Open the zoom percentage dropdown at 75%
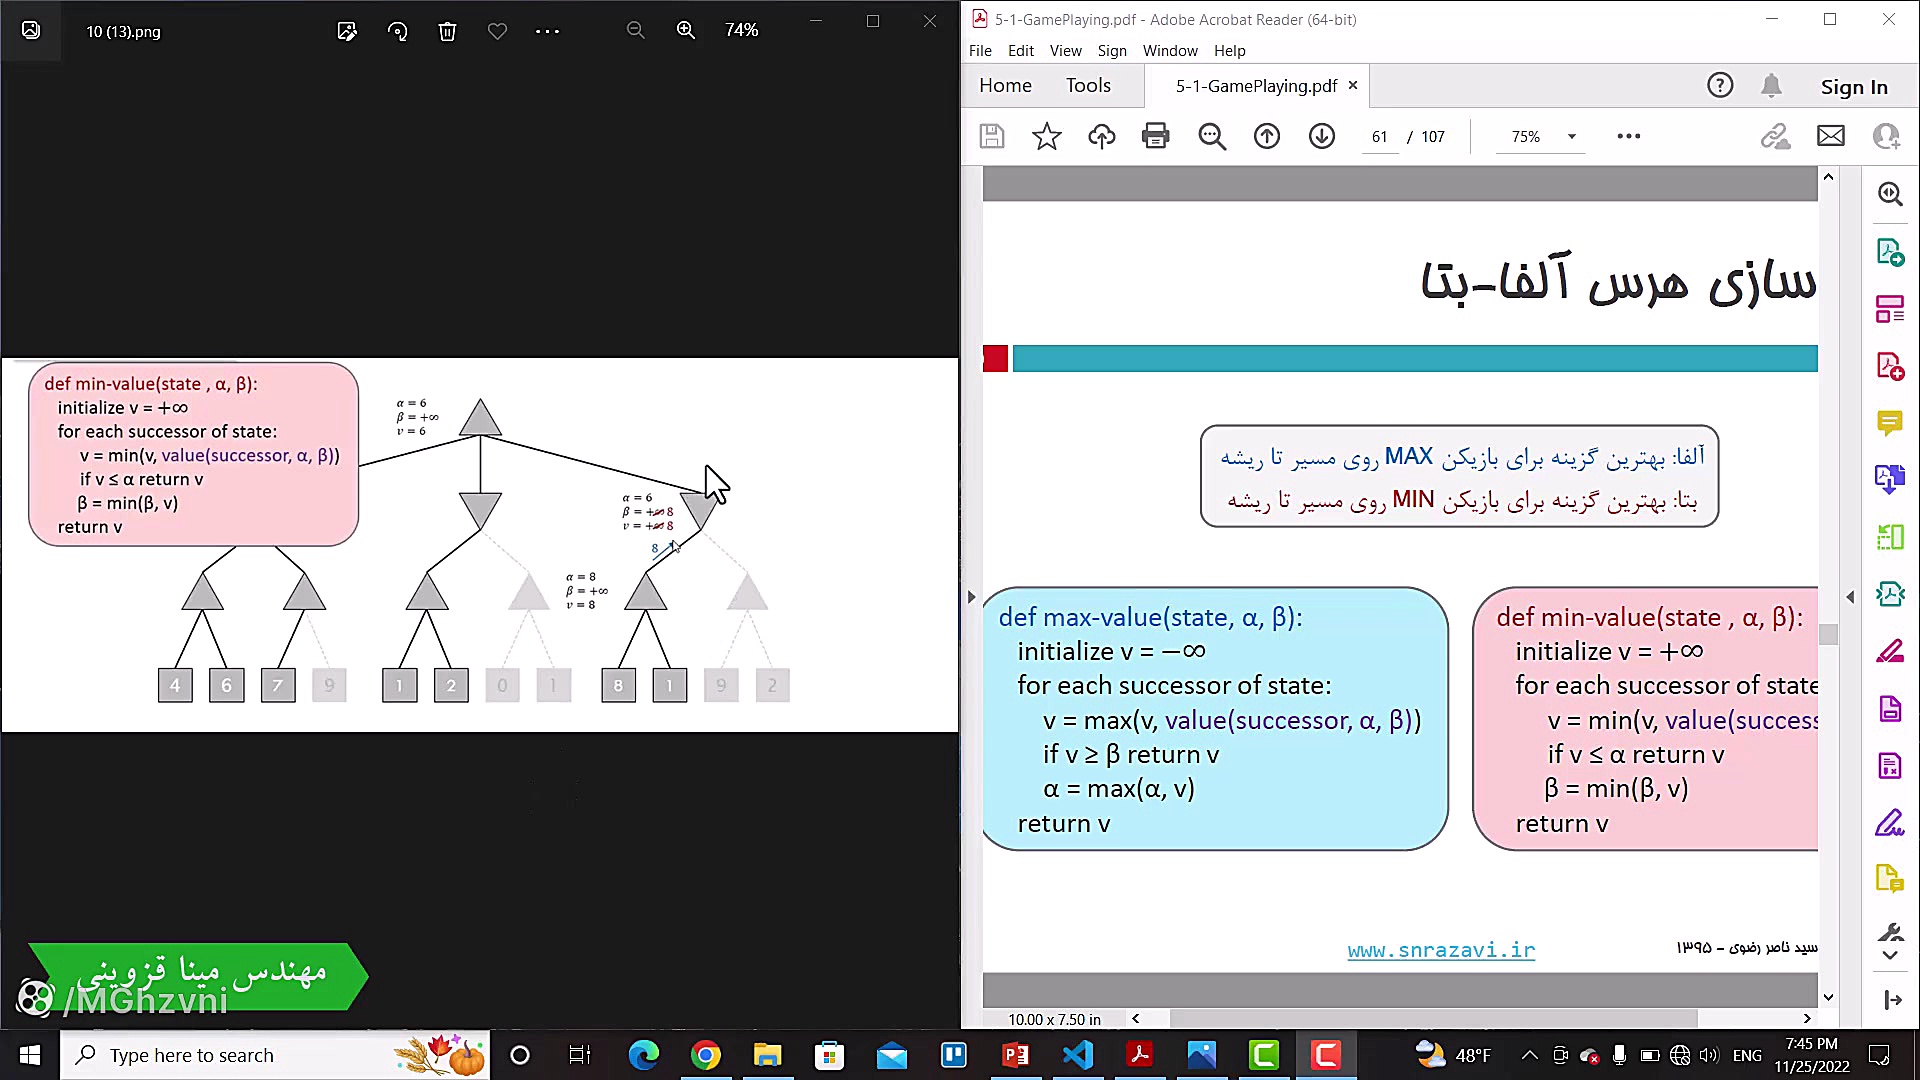Image resolution: width=1920 pixels, height=1080 pixels. click(x=1571, y=137)
